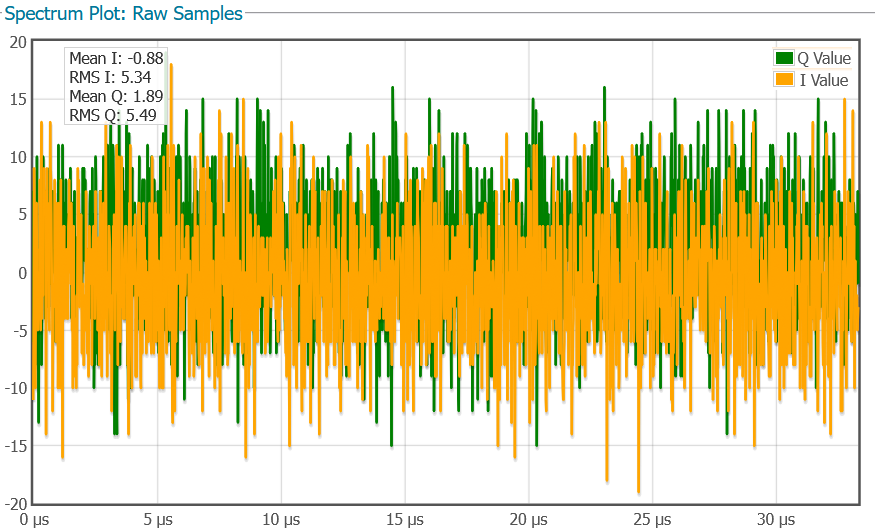Click the '0 µs' x-axis label
Screen dimensions: 875x531
point(34,519)
